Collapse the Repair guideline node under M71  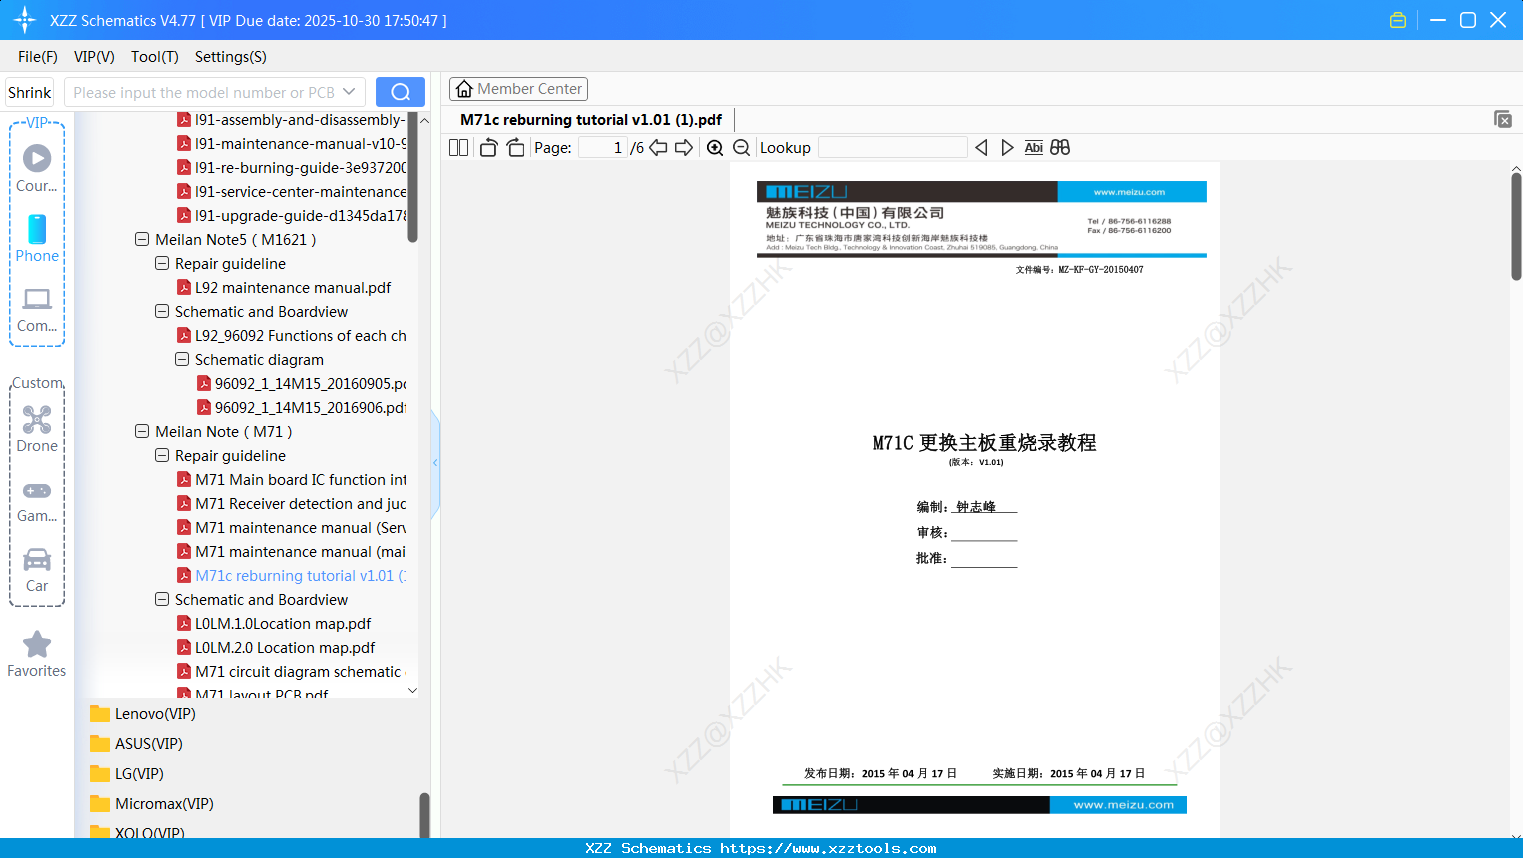[161, 455]
